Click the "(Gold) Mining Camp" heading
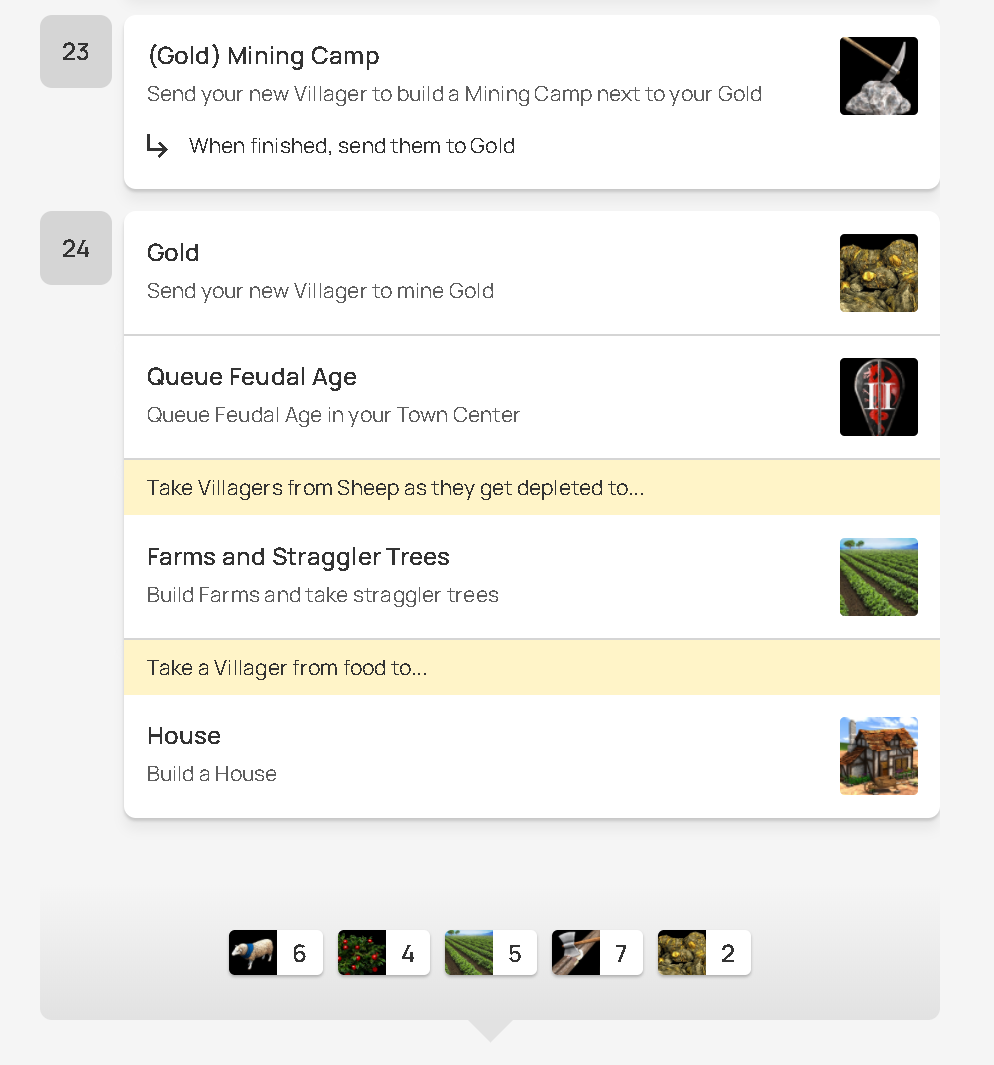The height and width of the screenshot is (1065, 994). (263, 56)
